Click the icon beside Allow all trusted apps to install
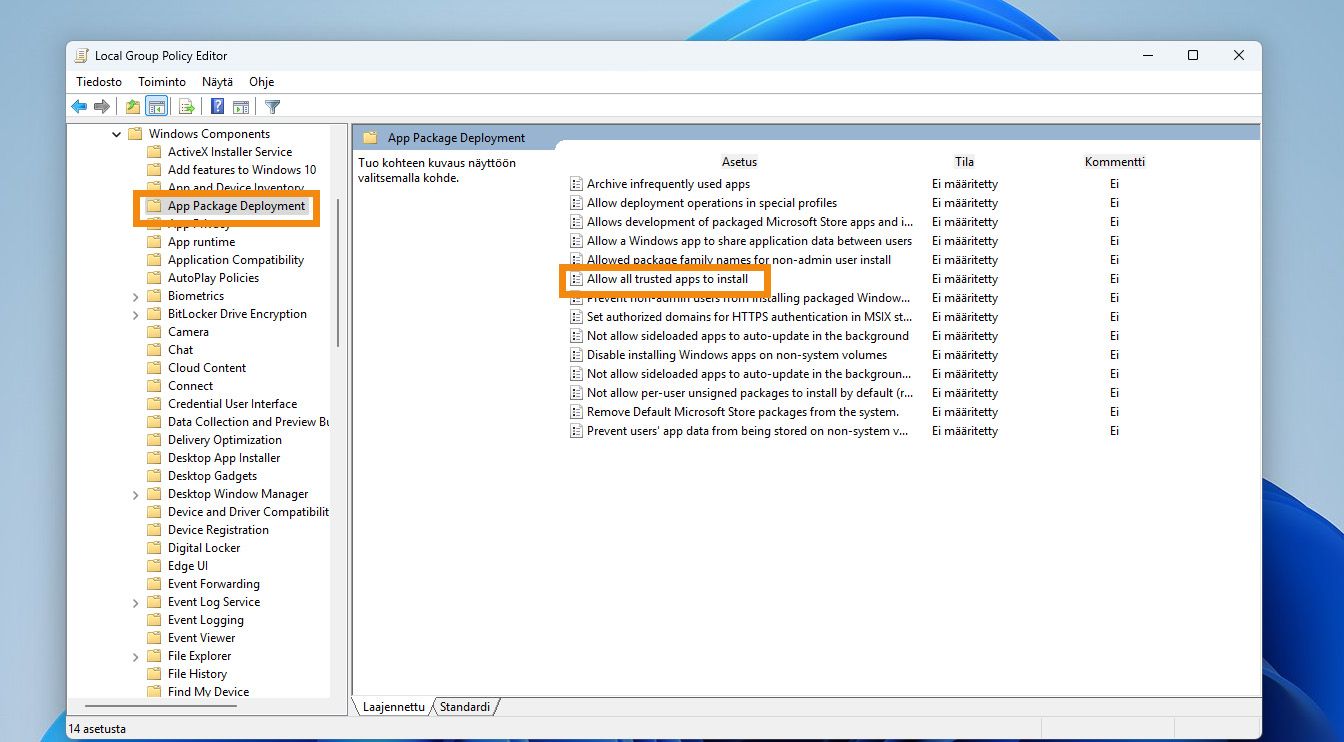 coord(576,279)
